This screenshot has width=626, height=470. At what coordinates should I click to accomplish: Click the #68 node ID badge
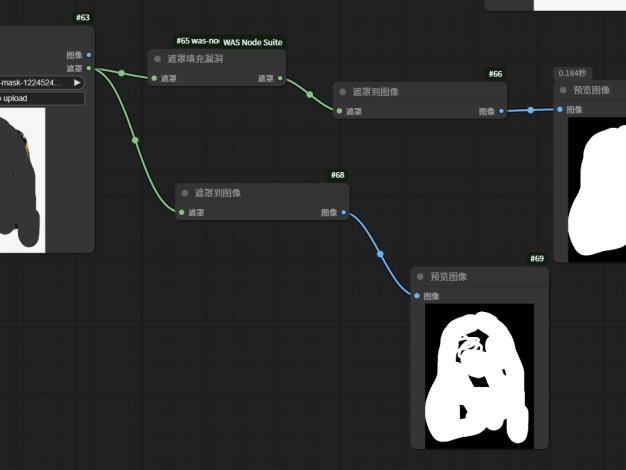tap(337, 175)
